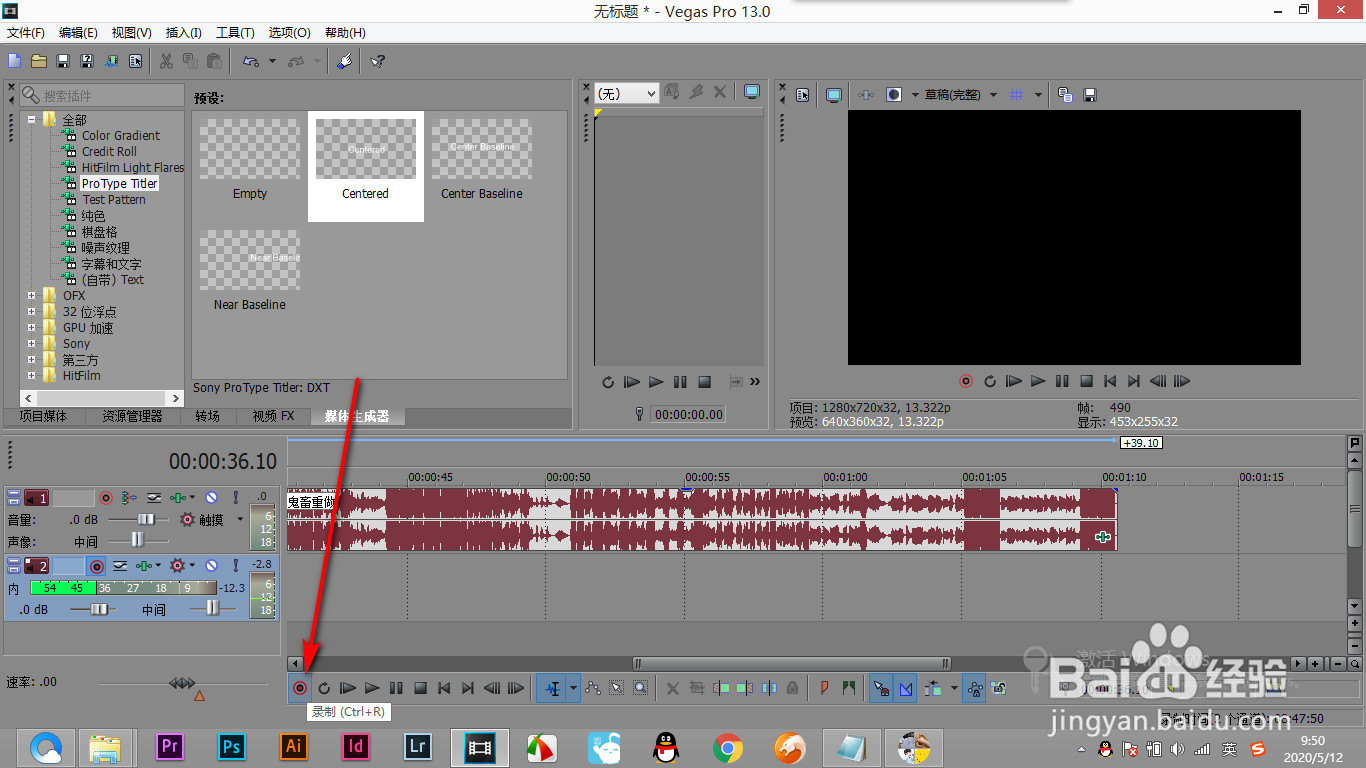Select the Selection Edit tool icon

616,688
